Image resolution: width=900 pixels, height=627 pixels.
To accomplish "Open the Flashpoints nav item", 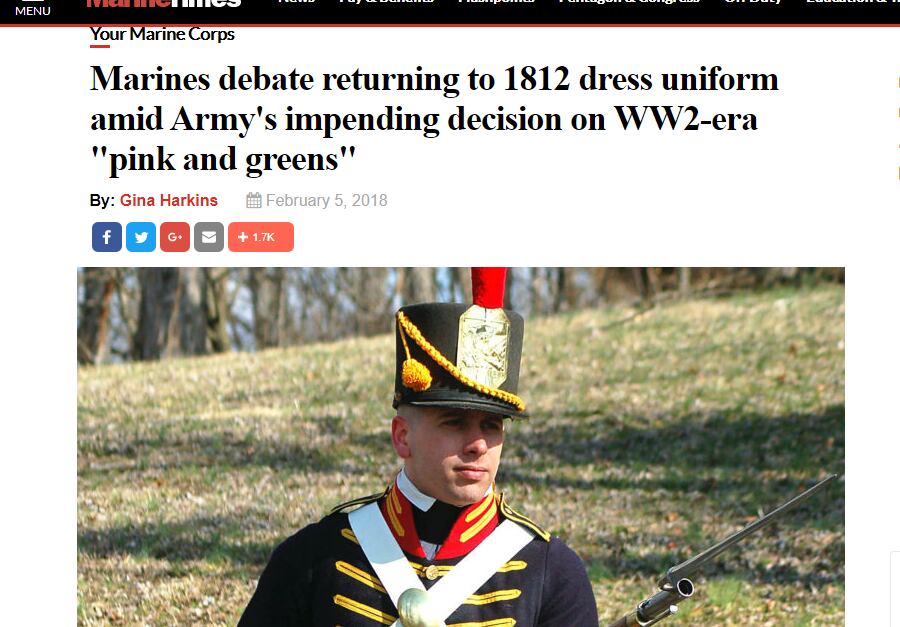I will click(x=496, y=2).
